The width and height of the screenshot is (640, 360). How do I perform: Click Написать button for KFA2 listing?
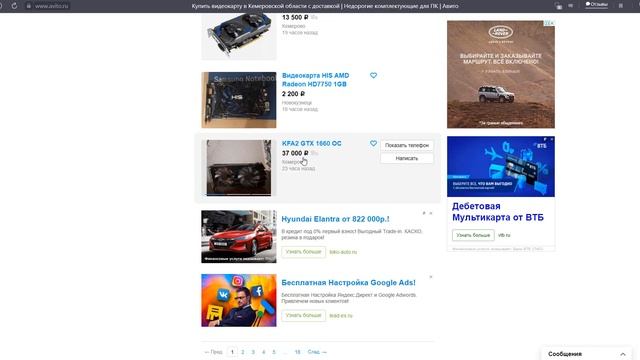point(407,158)
